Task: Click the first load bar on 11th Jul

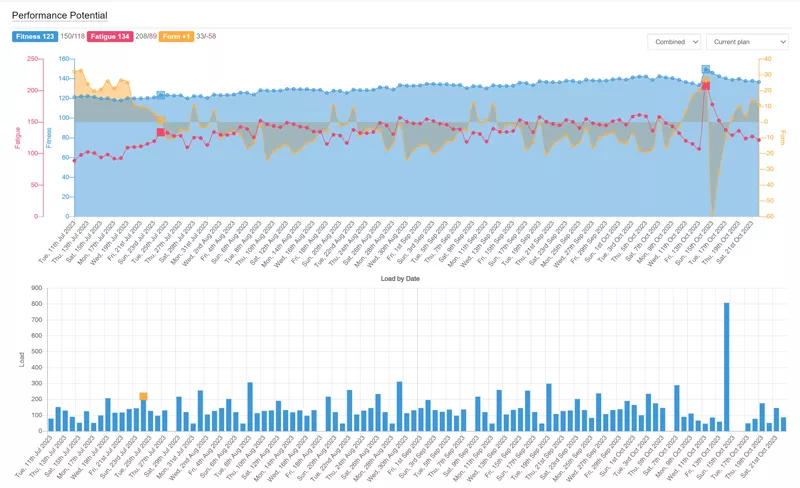Action: [51, 425]
